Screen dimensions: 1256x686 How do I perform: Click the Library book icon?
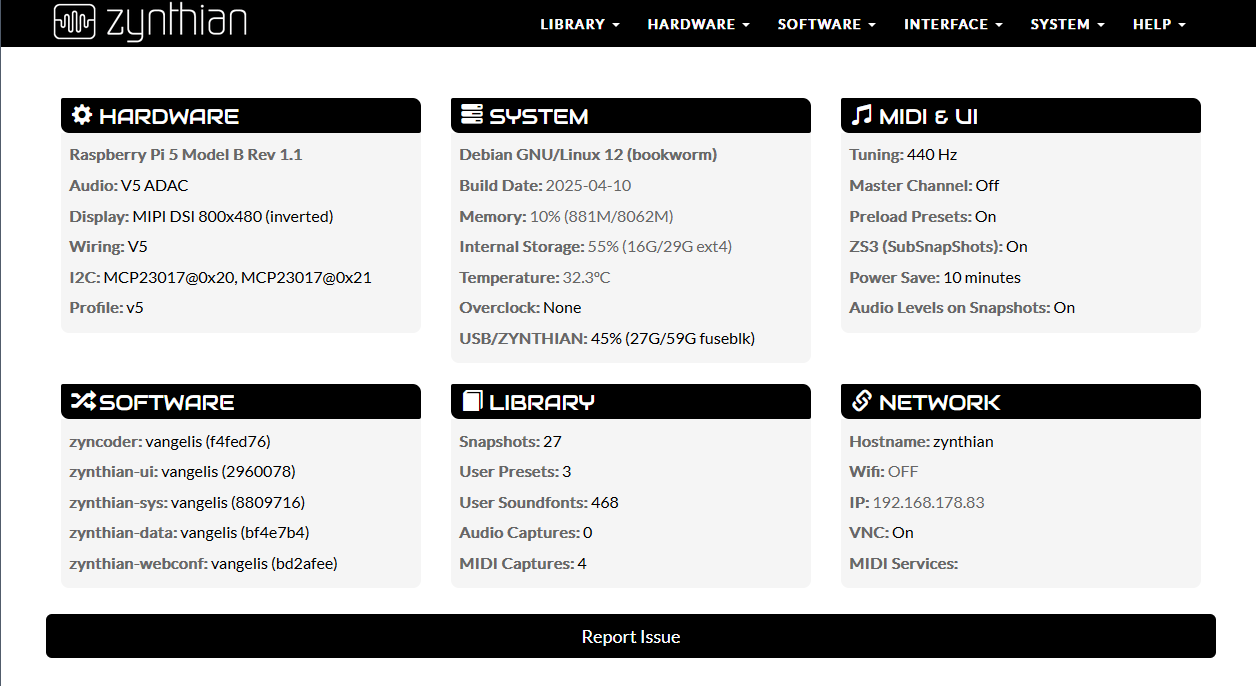pos(472,401)
